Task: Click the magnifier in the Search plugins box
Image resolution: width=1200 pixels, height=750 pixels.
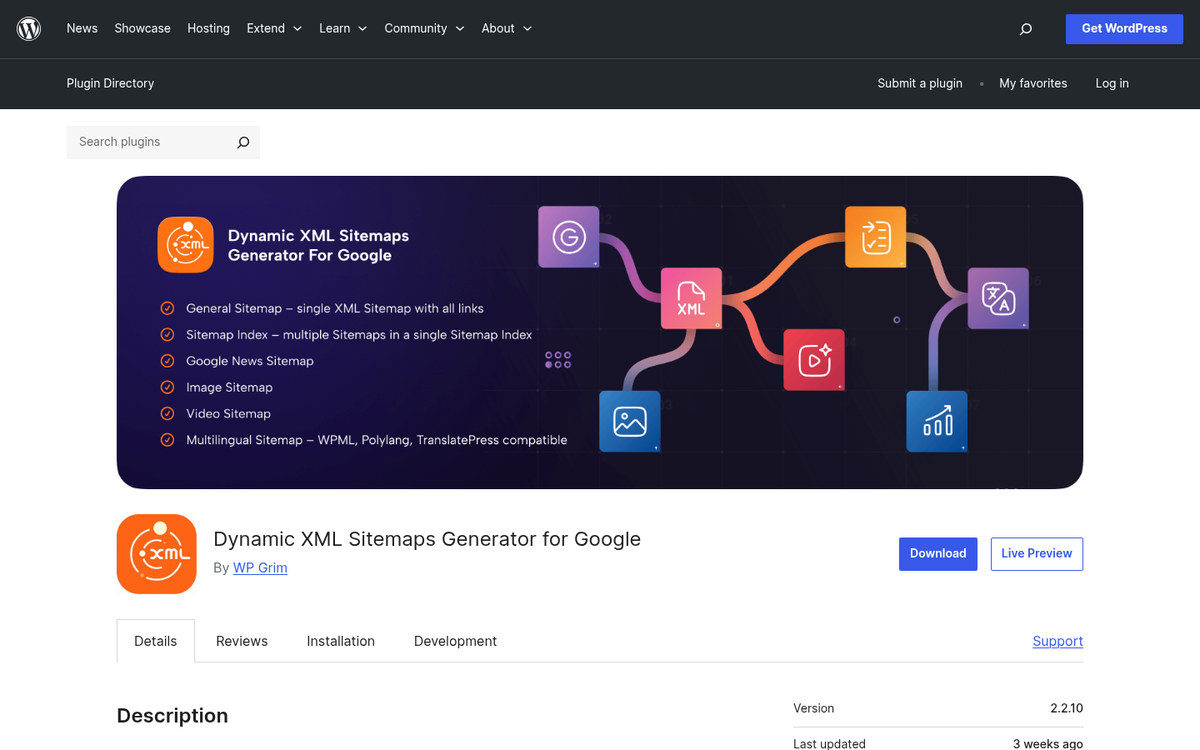Action: pos(242,142)
